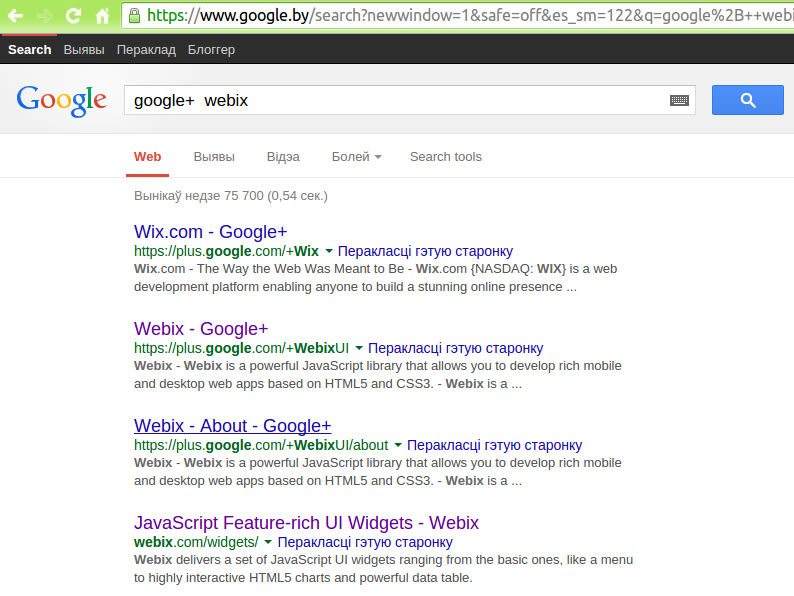Click the https://plus.google.com/+WebixUI/about URL text

(x=261, y=445)
